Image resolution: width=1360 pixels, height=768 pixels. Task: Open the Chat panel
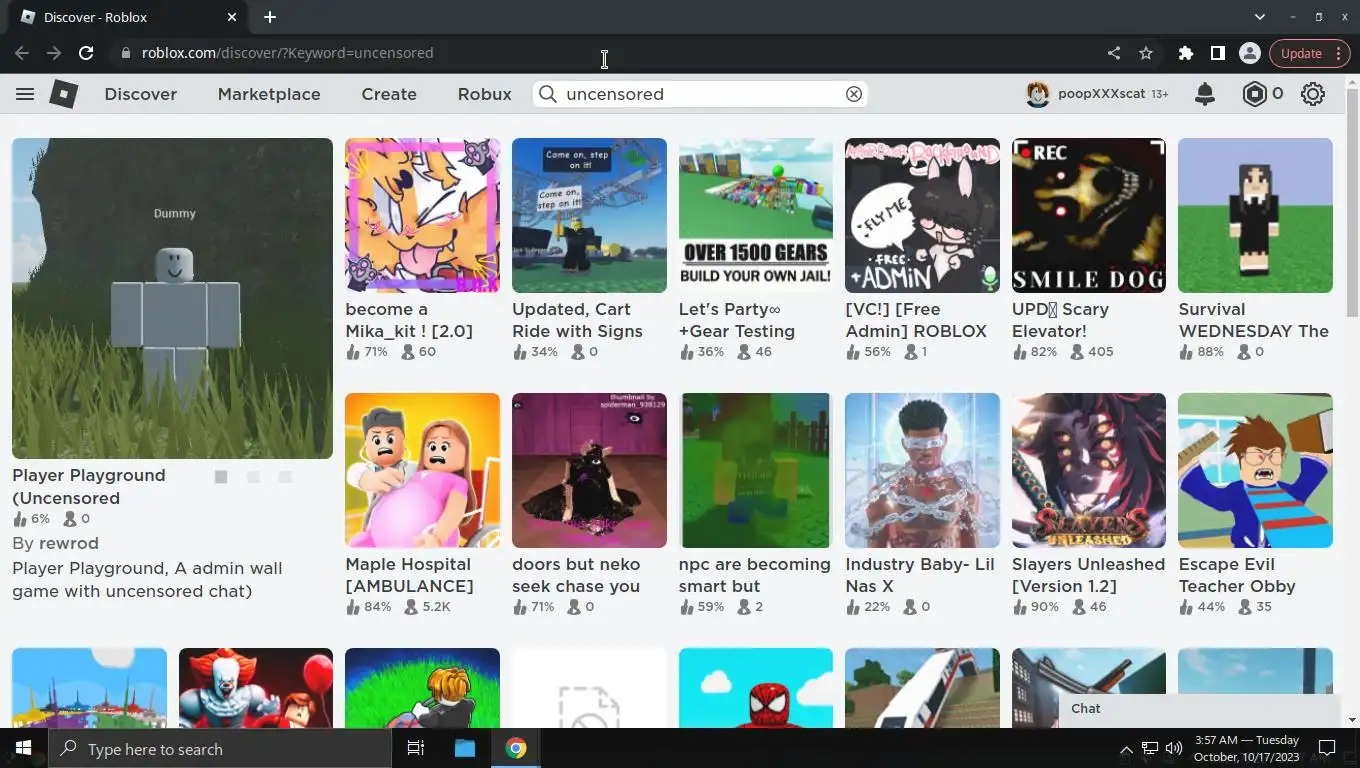1199,709
